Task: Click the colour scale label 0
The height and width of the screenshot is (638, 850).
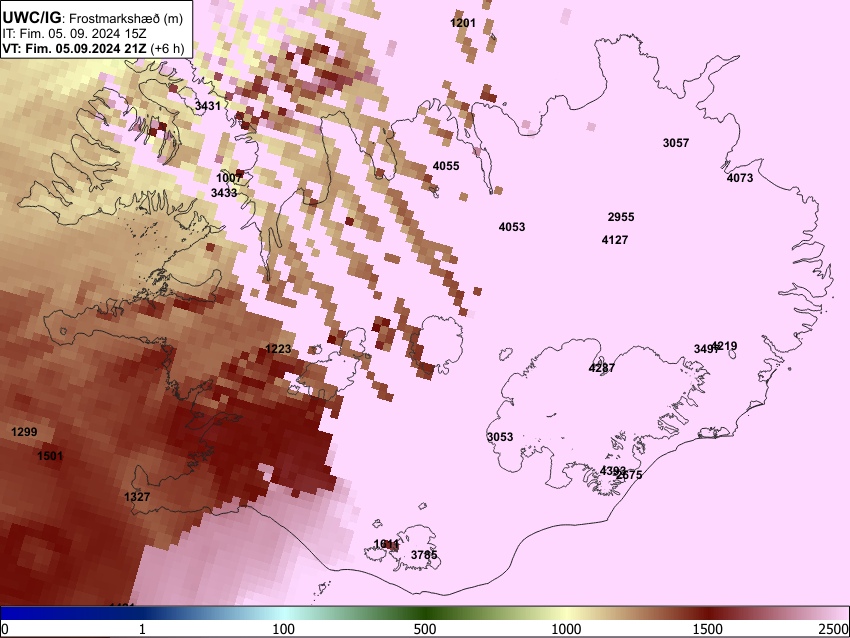Action: (x=5, y=629)
